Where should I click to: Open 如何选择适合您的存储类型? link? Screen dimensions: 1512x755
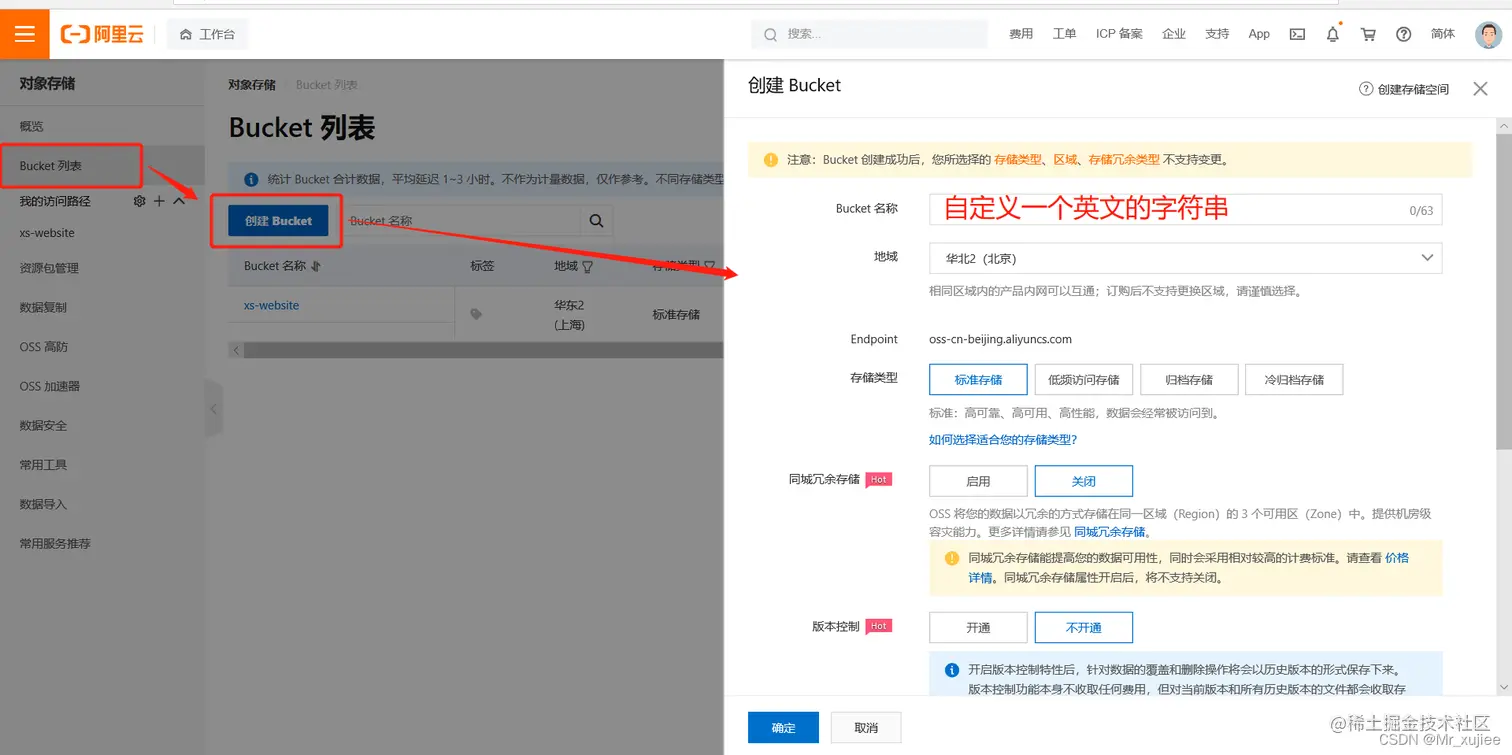(1003, 439)
